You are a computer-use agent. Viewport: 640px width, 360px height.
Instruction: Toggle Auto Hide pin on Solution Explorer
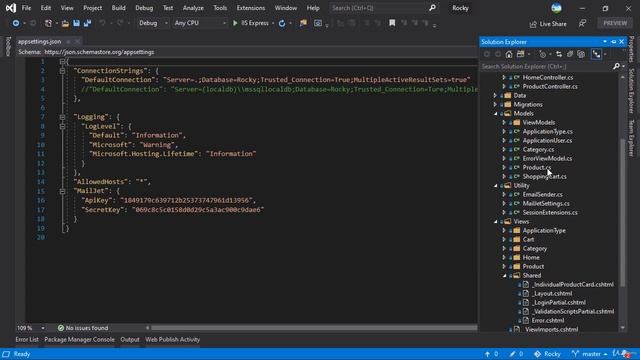pyautogui.click(x=613, y=42)
